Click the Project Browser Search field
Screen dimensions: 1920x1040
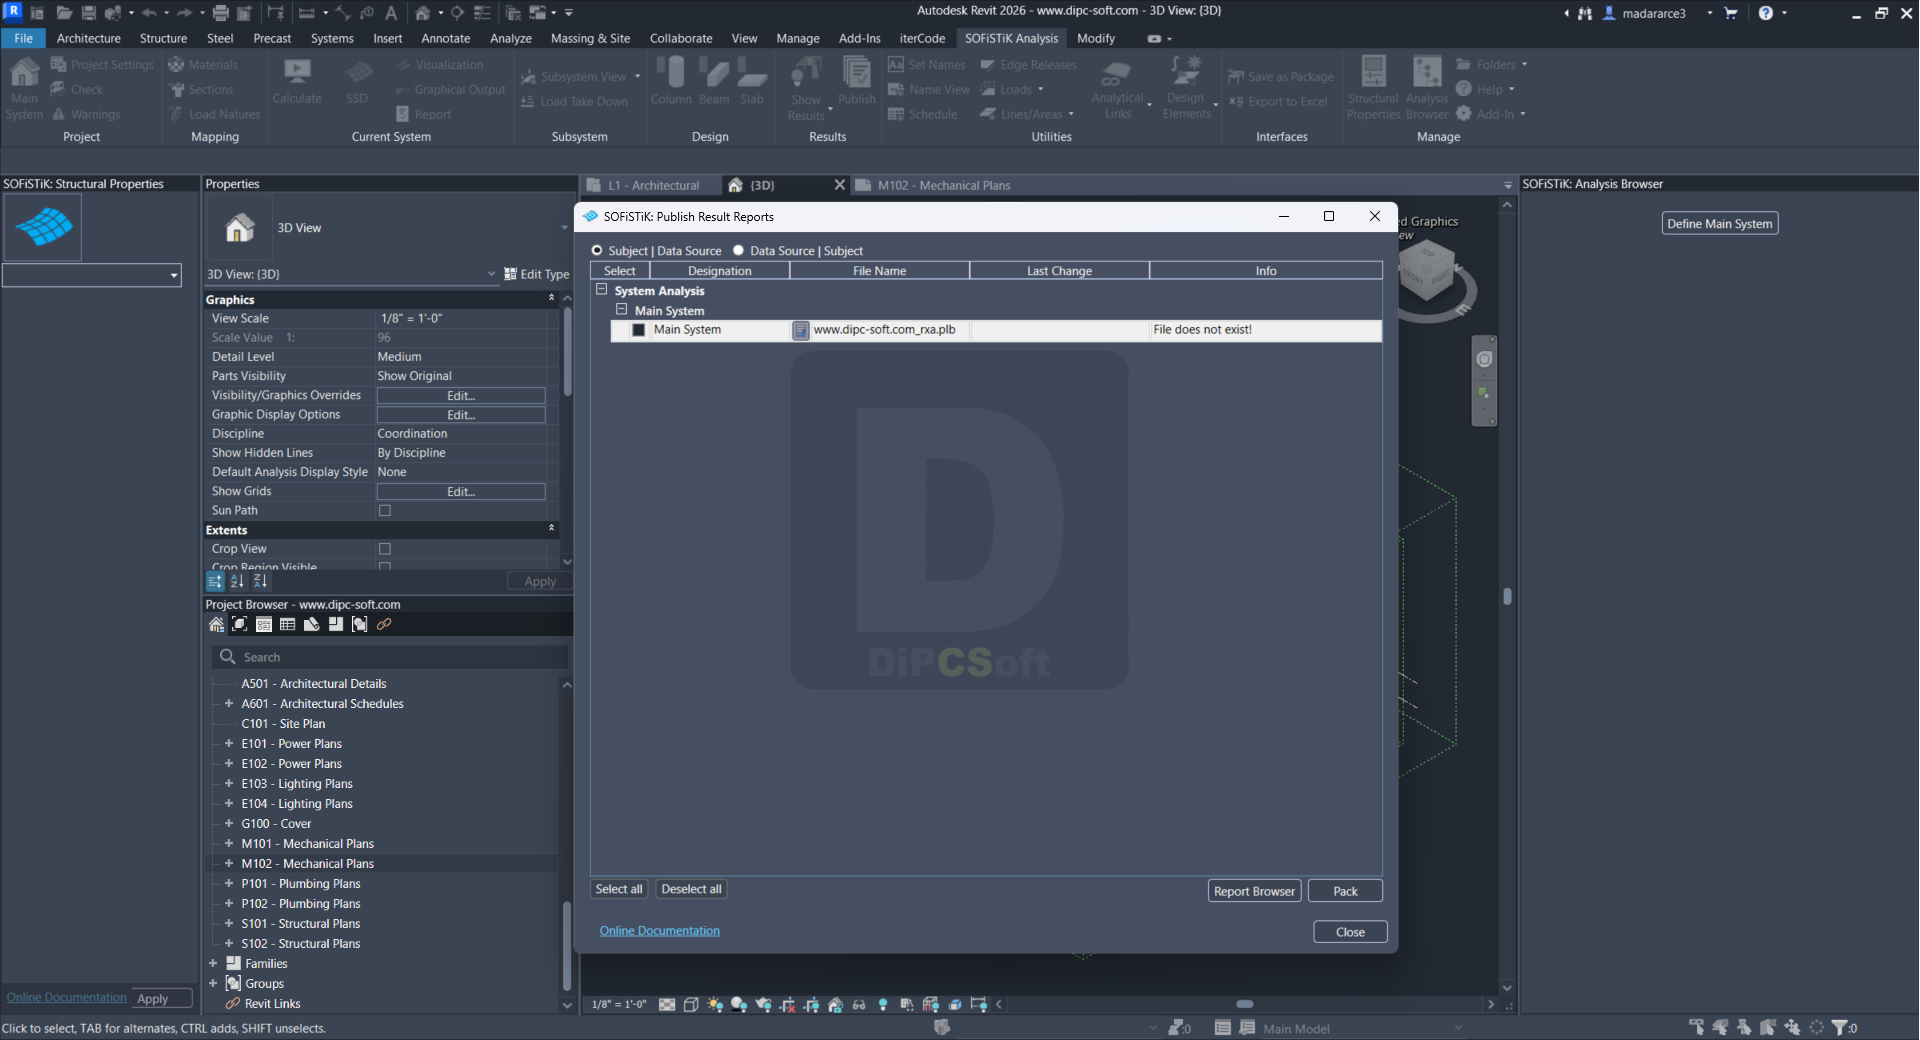[x=390, y=657]
